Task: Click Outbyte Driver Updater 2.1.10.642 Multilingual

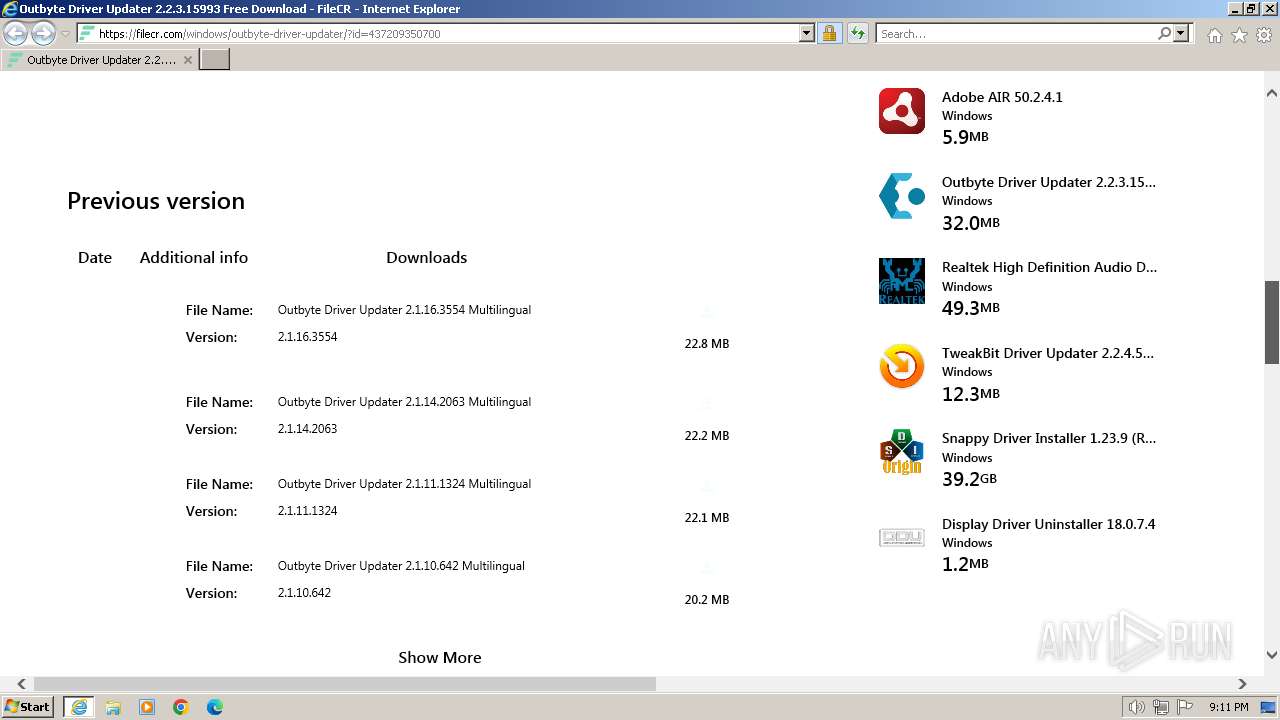Action: (x=401, y=566)
